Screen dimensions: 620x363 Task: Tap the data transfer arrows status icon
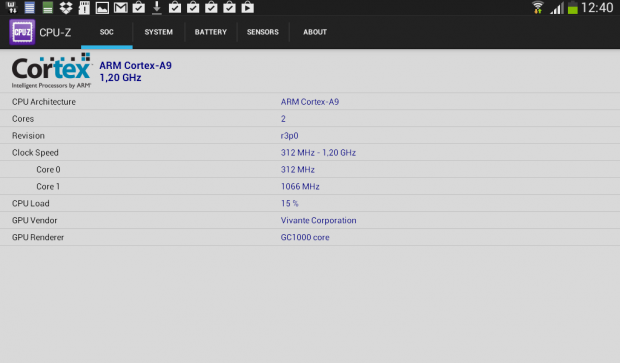(x=11, y=7)
